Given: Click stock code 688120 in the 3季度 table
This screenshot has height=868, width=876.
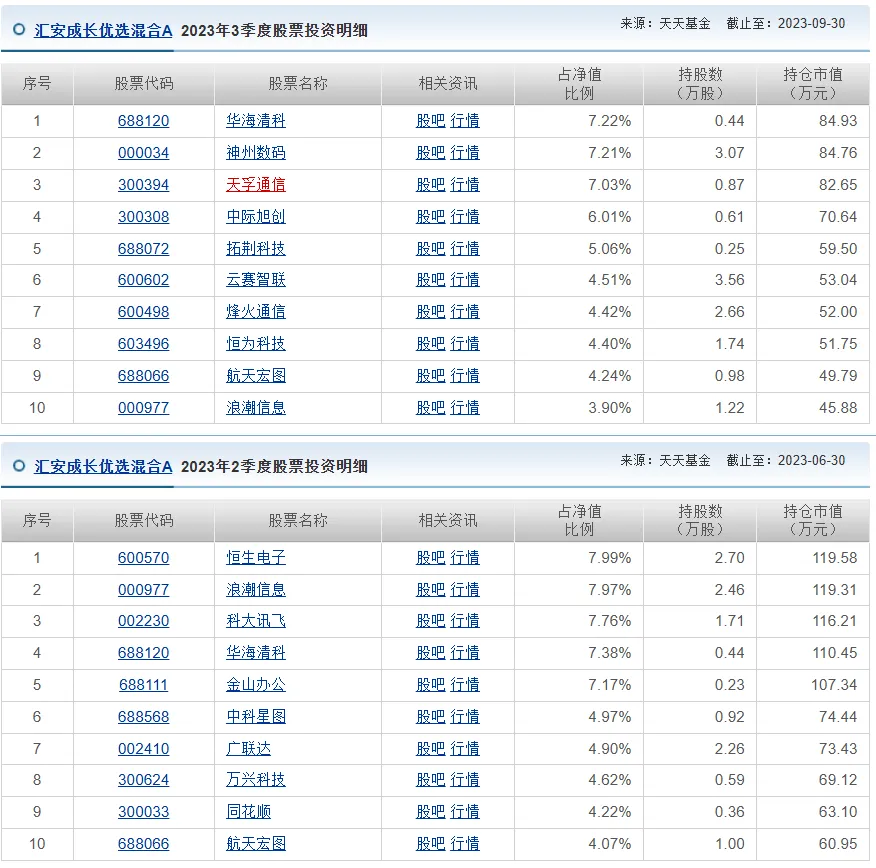Looking at the screenshot, I should 144,121.
